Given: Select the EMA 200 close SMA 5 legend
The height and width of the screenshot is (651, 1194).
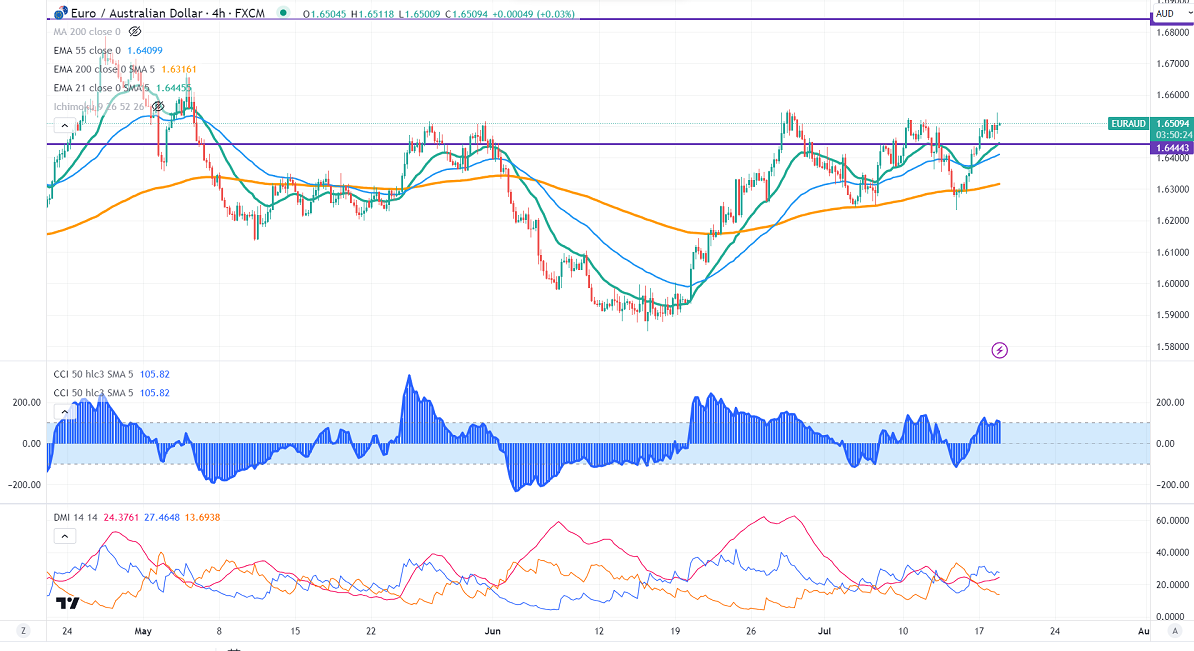Looking at the screenshot, I should coord(104,69).
